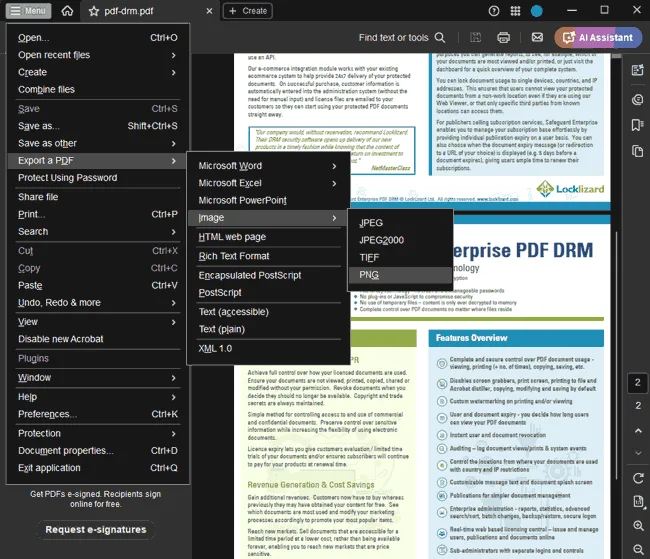Image resolution: width=650 pixels, height=559 pixels.
Task: Click the Home icon
Action: [67, 11]
